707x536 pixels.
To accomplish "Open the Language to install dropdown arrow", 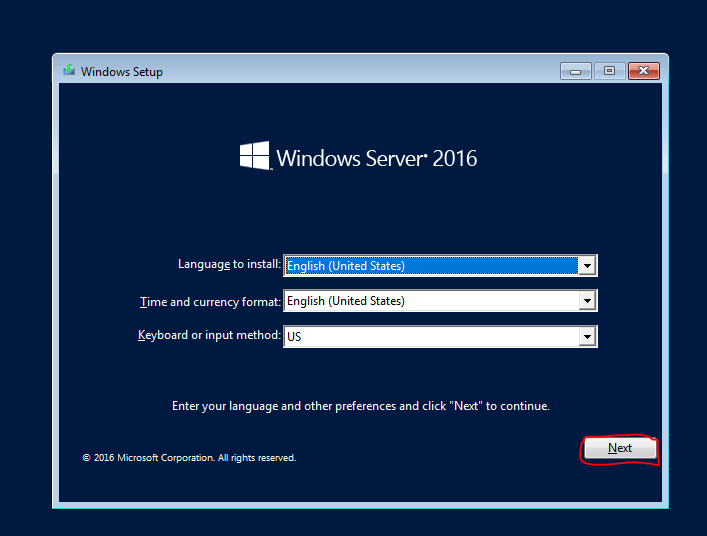I will 587,266.
